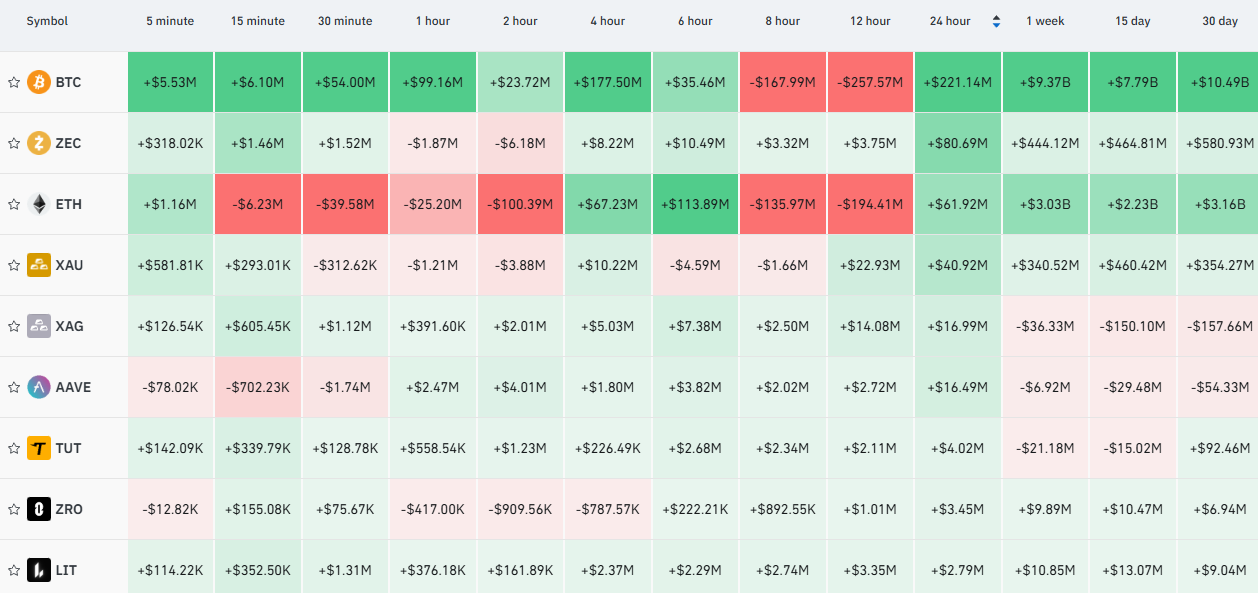Click the XAG silver bars icon
The width and height of the screenshot is (1258, 593).
click(x=39, y=326)
